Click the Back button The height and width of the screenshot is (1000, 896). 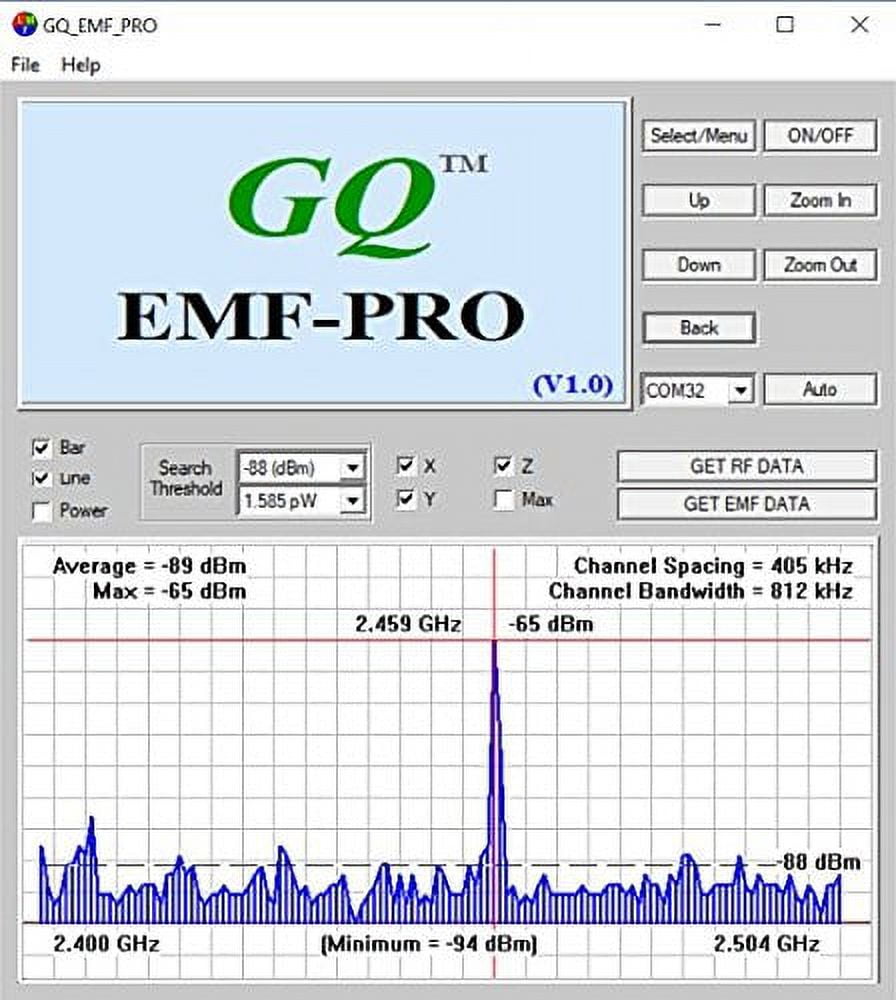point(698,328)
